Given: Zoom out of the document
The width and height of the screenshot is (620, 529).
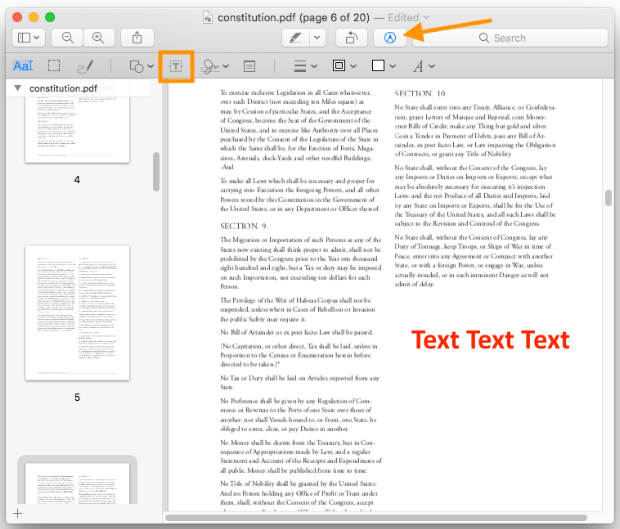Looking at the screenshot, I should 68,38.
